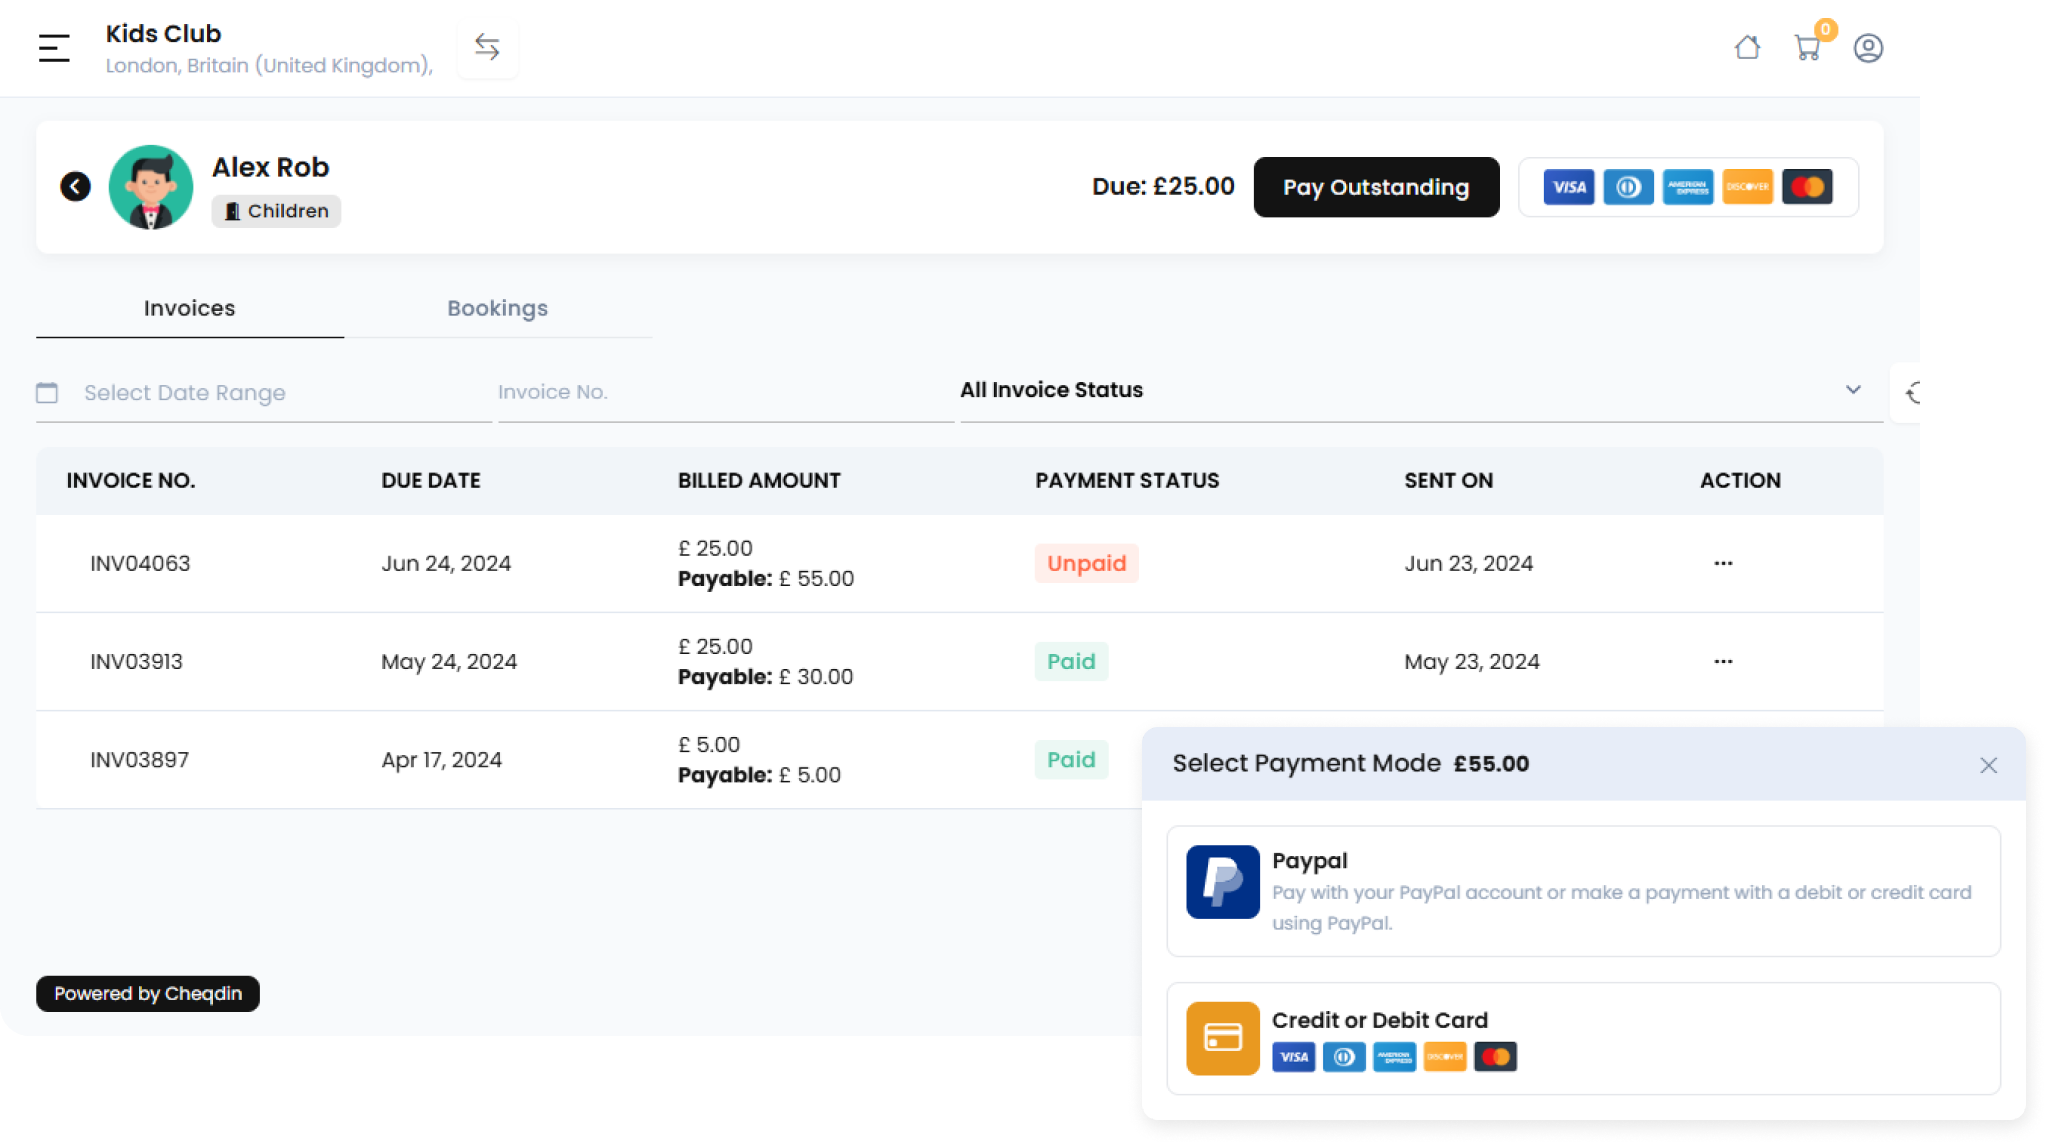
Task: Close the Select Payment Mode modal
Action: pyautogui.click(x=1988, y=765)
